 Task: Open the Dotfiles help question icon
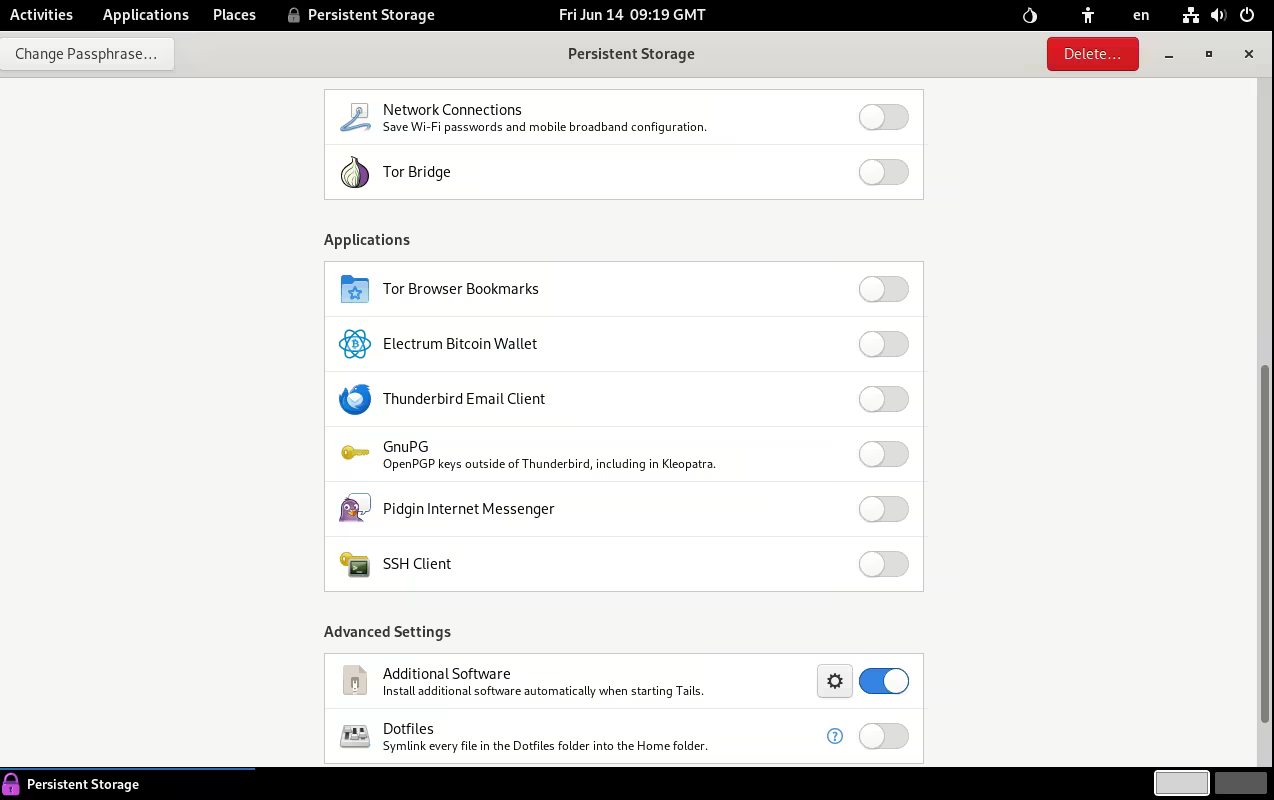pyautogui.click(x=835, y=736)
